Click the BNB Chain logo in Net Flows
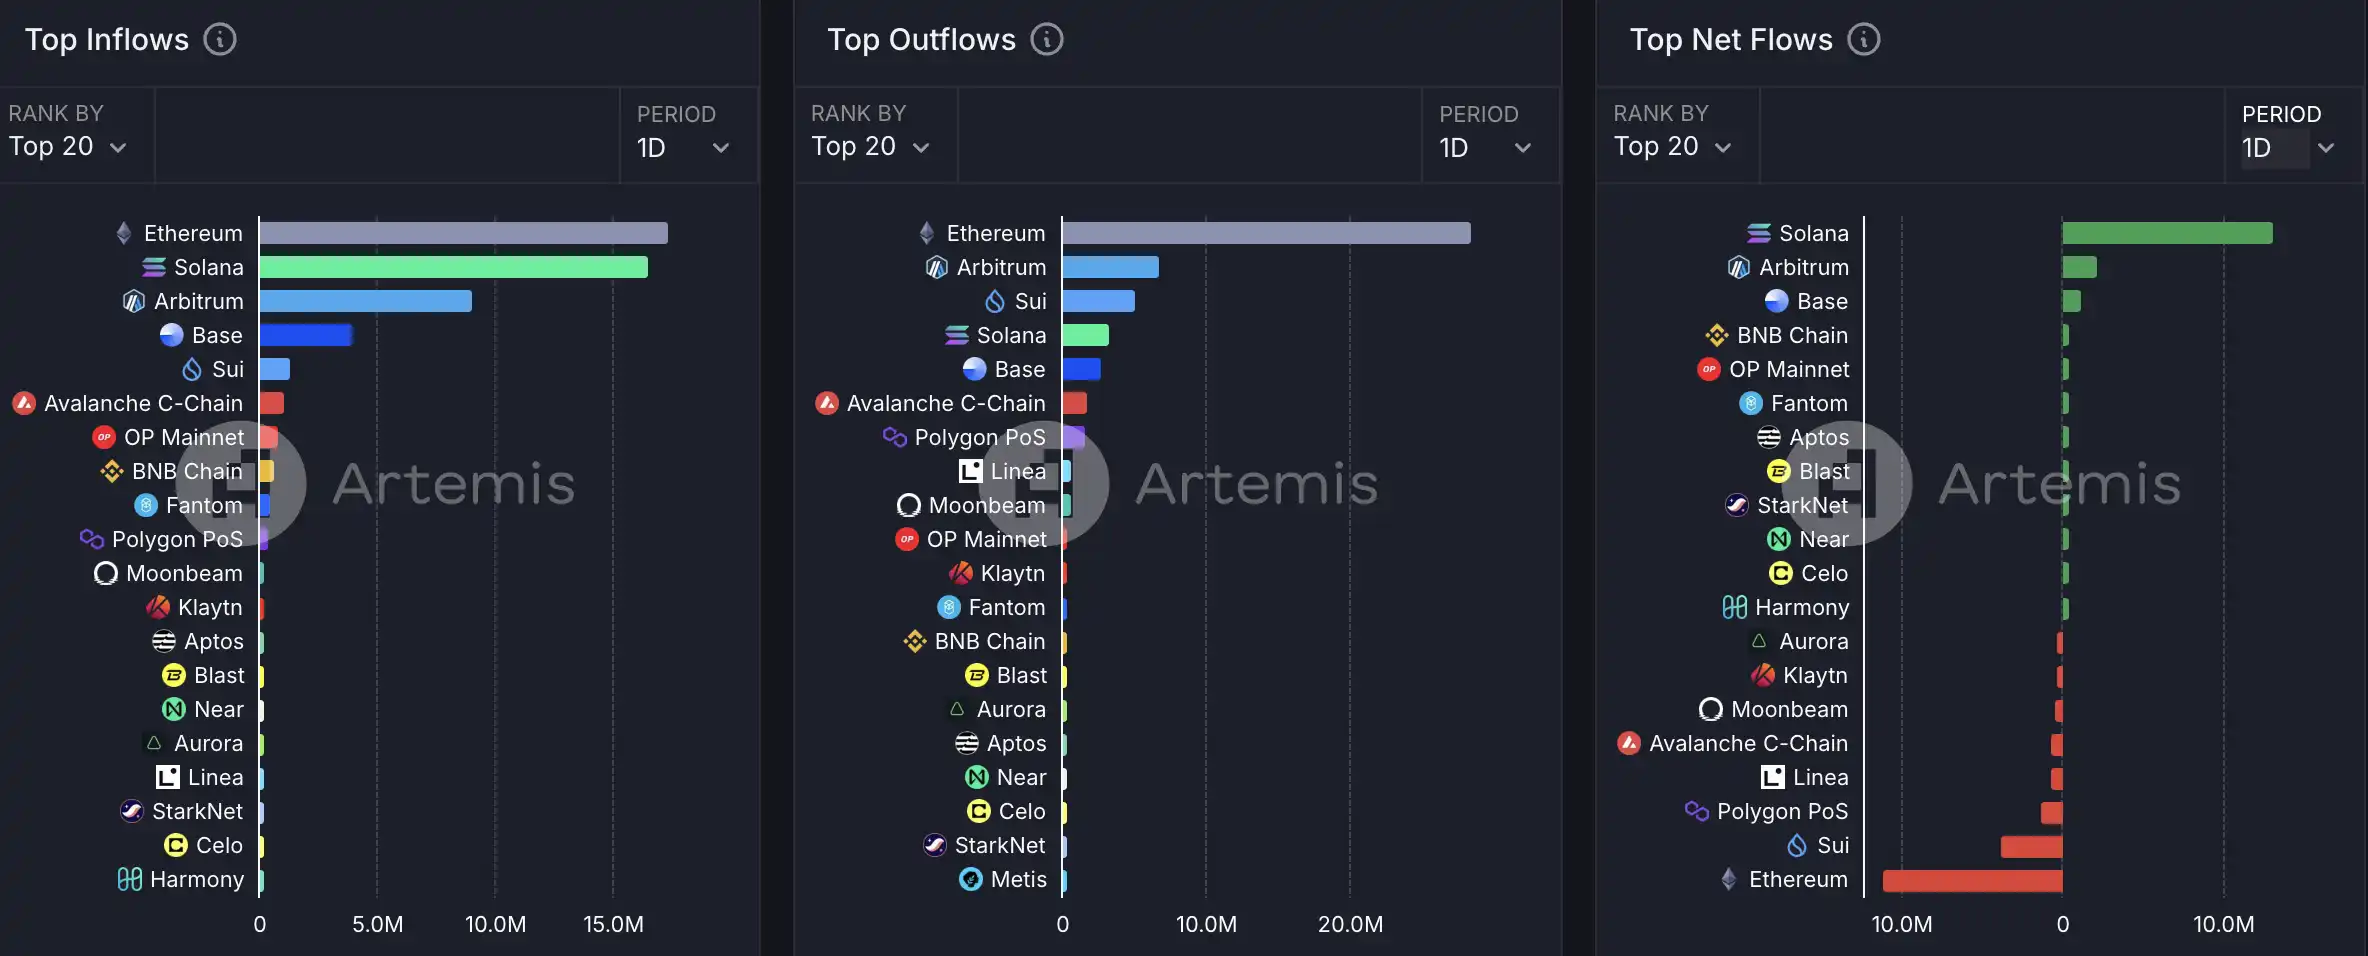The height and width of the screenshot is (956, 2368). click(1717, 335)
